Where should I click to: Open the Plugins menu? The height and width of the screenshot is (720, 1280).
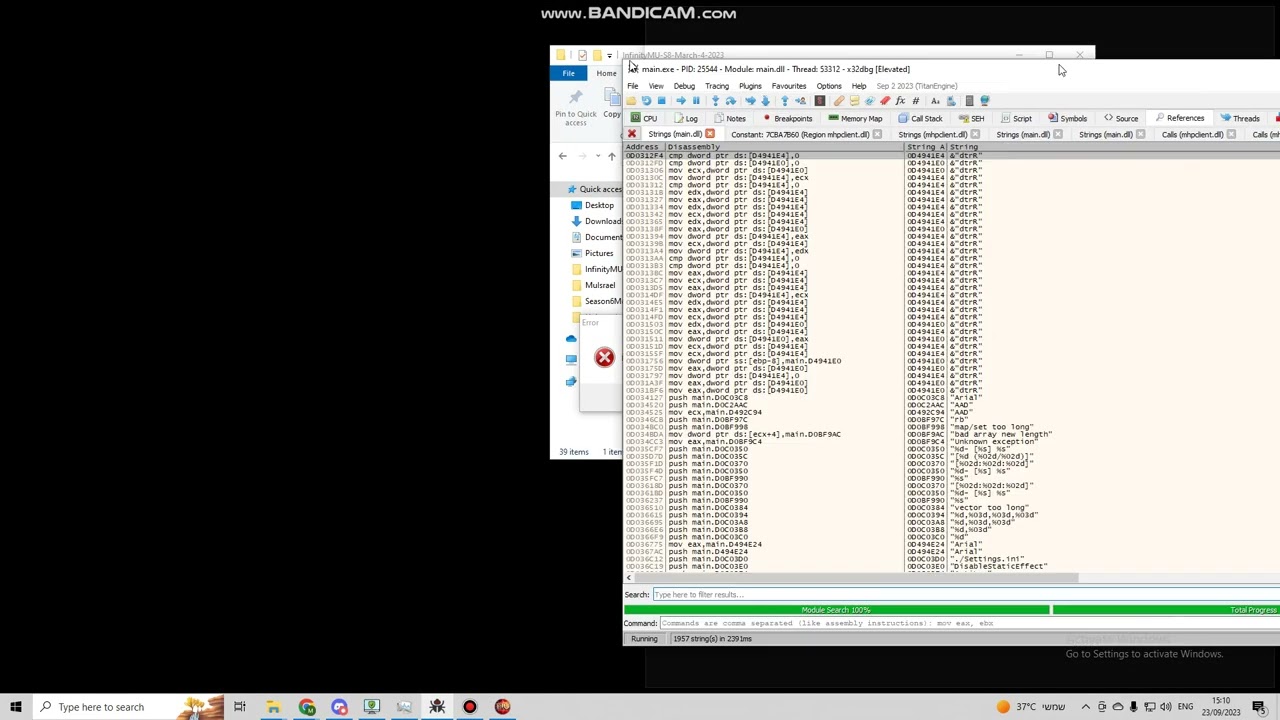[750, 86]
